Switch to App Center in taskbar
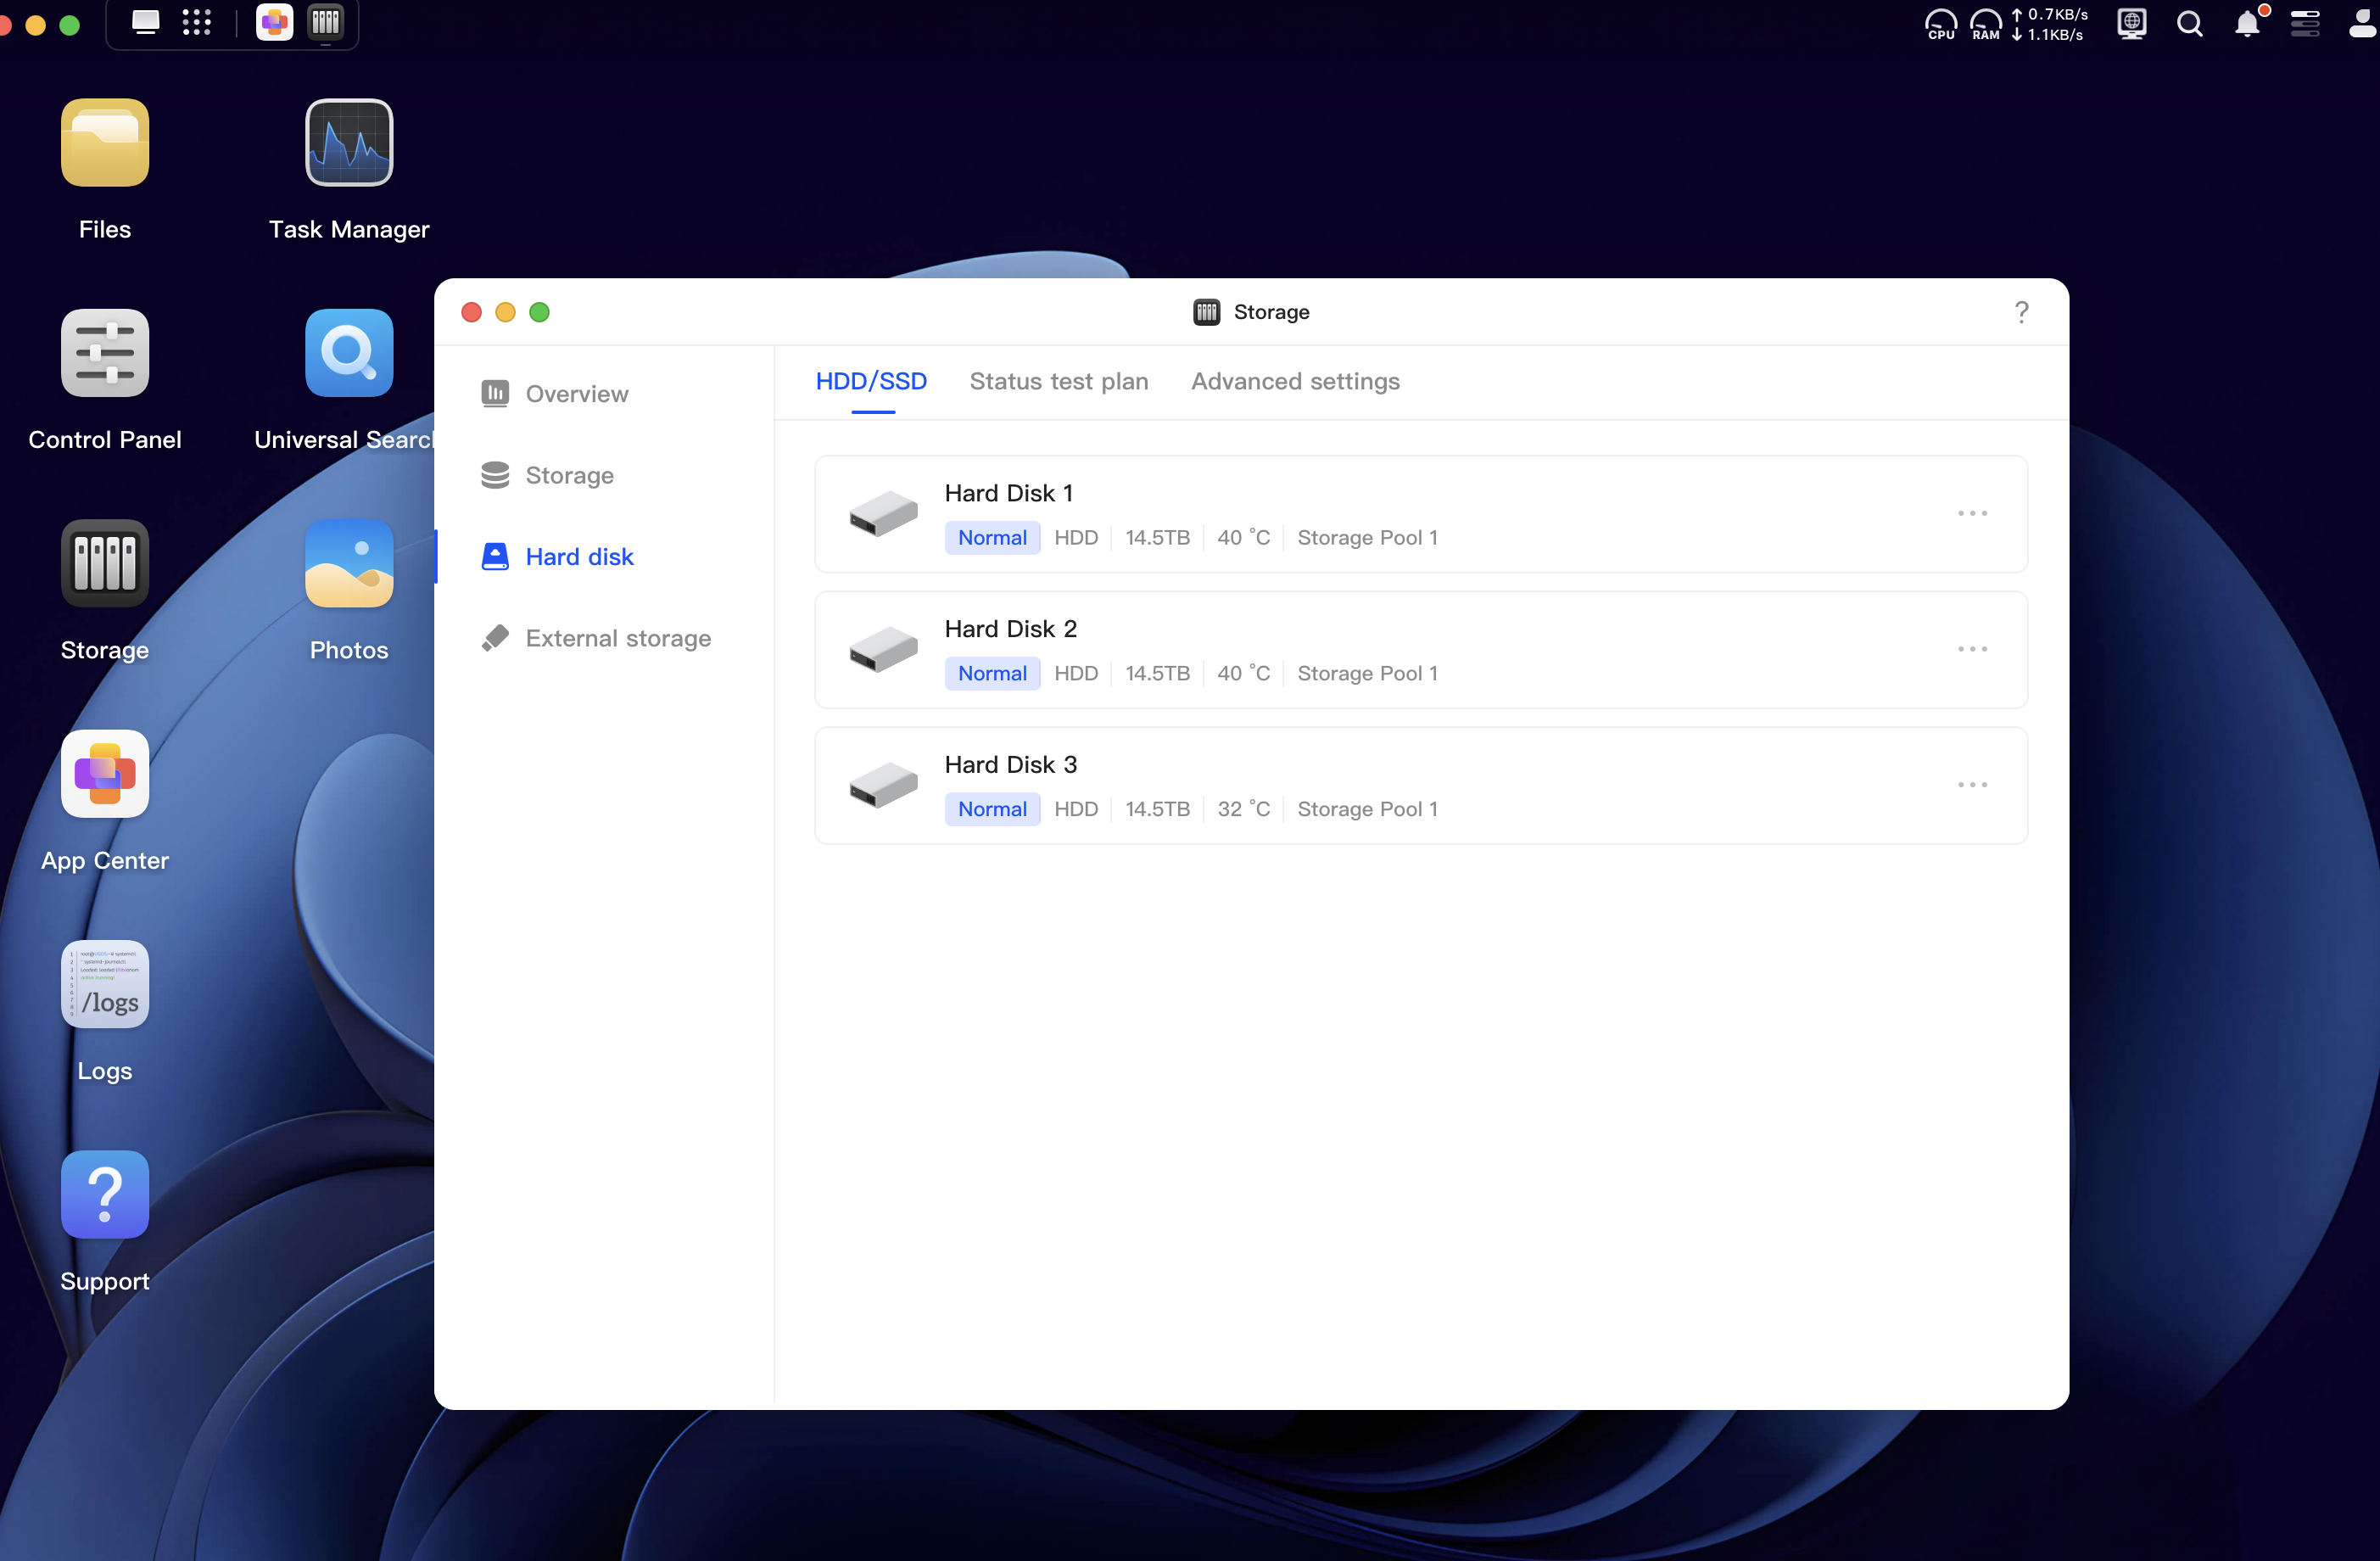Viewport: 2380px width, 1561px height. pyautogui.click(x=275, y=22)
